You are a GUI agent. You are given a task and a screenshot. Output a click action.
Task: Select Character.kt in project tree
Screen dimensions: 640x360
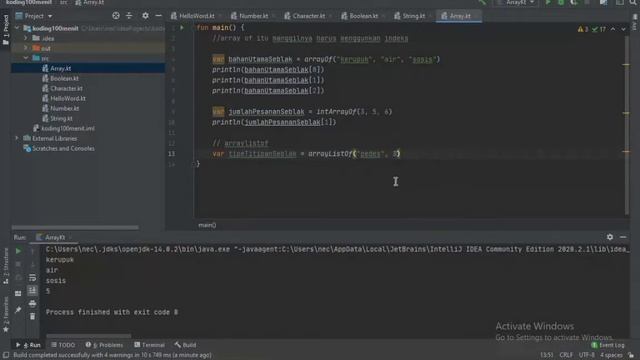66,88
